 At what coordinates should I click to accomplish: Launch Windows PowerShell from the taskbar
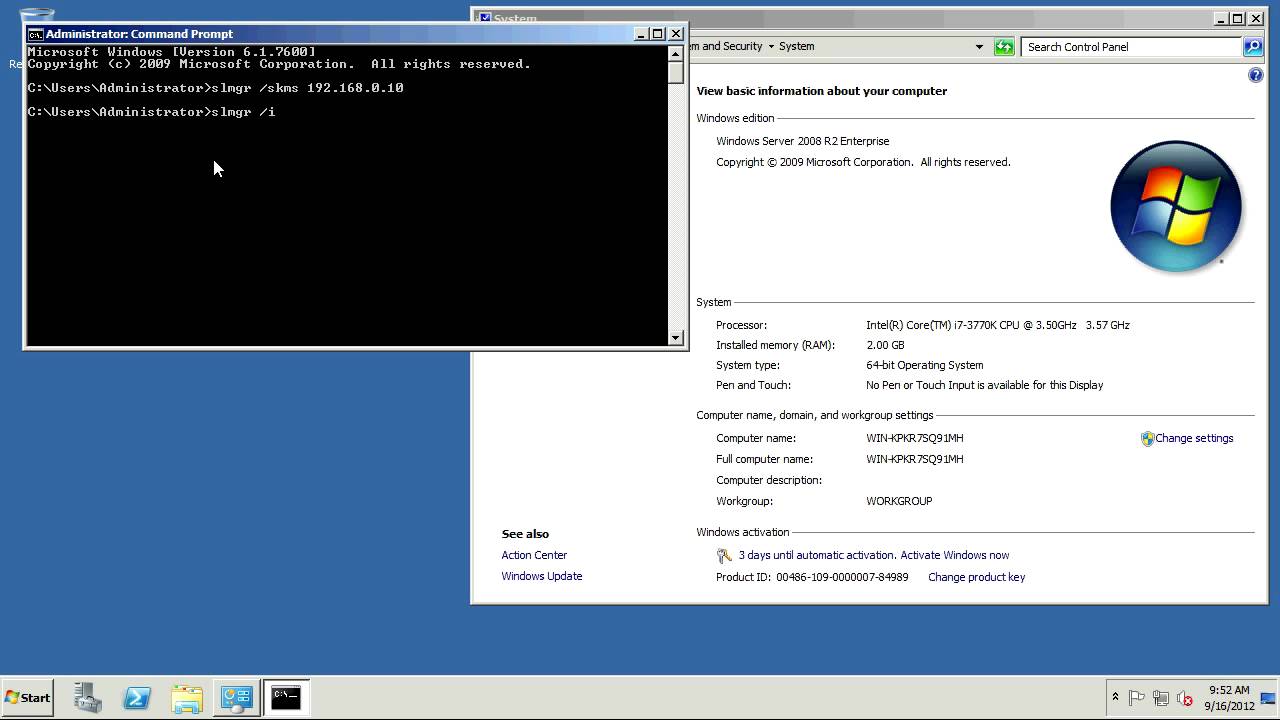point(137,698)
